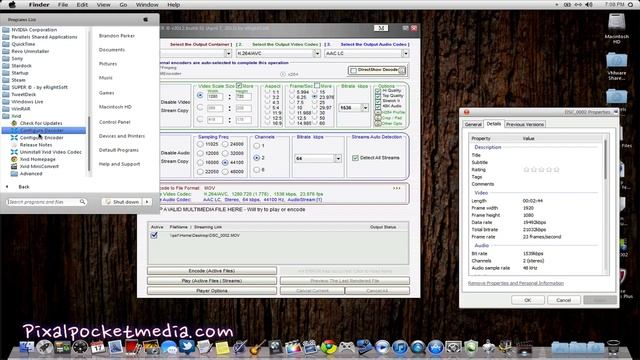Image resolution: width=640 pixels, height=360 pixels.
Task: Open the H.264/AVC video codec dropdown
Action: (317, 53)
